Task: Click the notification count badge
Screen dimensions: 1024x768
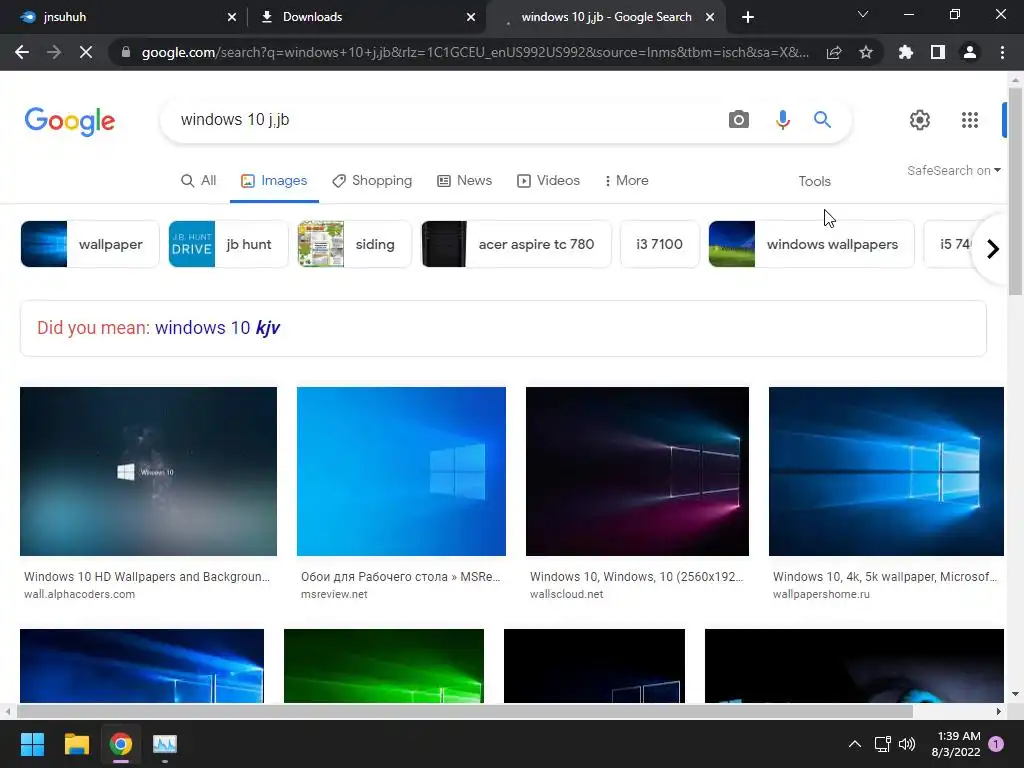Action: pyautogui.click(x=997, y=744)
